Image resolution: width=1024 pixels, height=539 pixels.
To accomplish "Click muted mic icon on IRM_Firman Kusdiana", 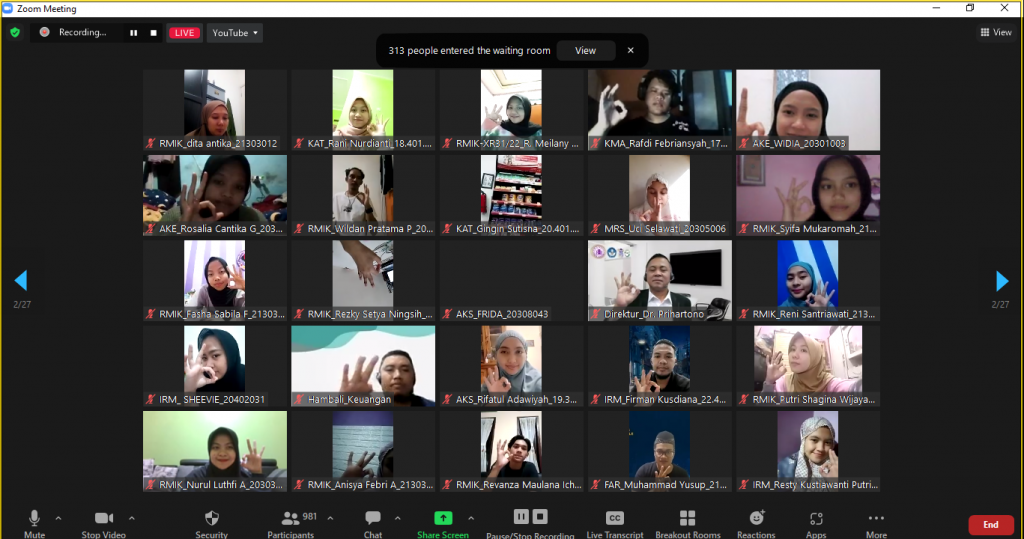I will click(x=595, y=399).
